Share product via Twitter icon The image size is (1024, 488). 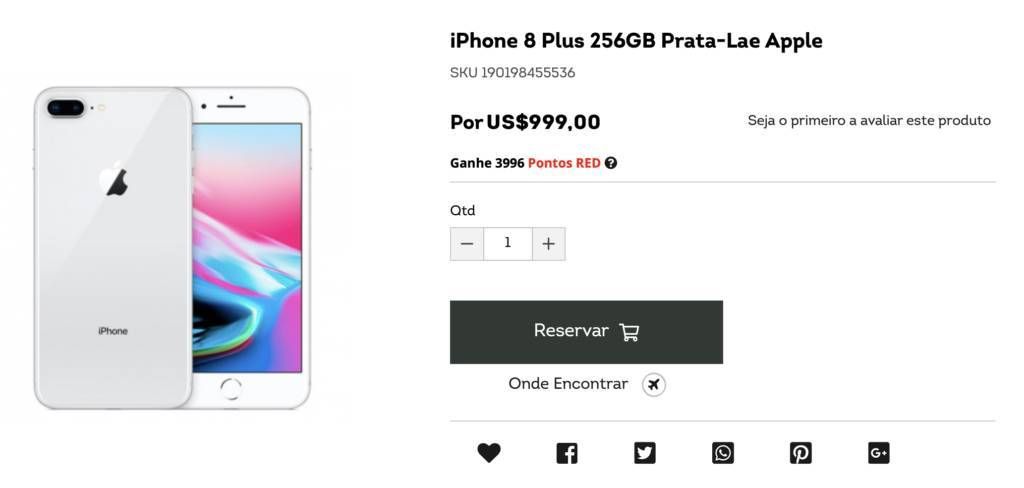pos(645,453)
